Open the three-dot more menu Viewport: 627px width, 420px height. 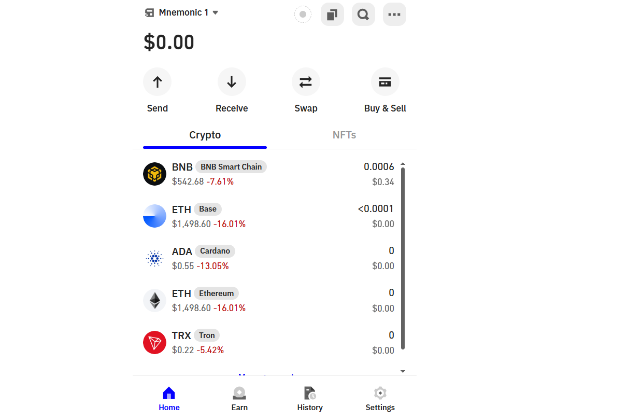click(394, 14)
